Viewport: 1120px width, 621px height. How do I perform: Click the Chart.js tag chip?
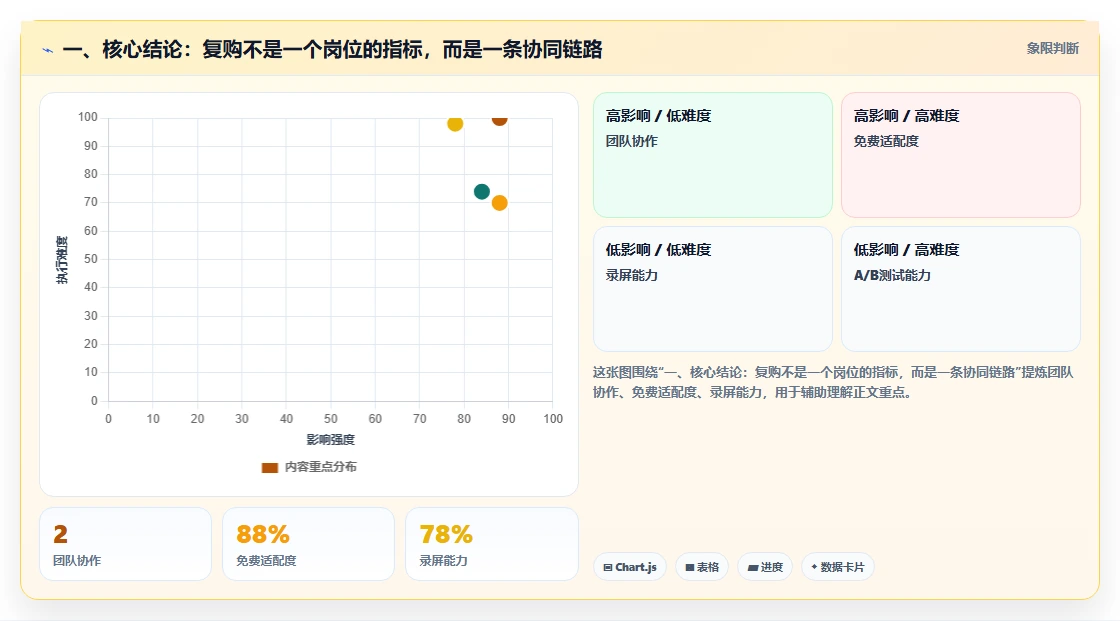[630, 567]
